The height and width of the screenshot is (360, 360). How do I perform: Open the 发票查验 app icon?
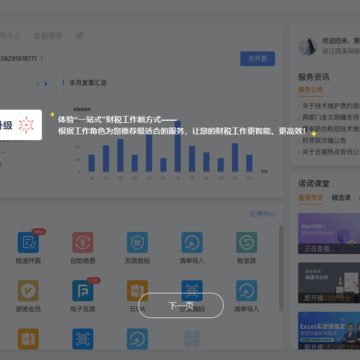[137, 242]
